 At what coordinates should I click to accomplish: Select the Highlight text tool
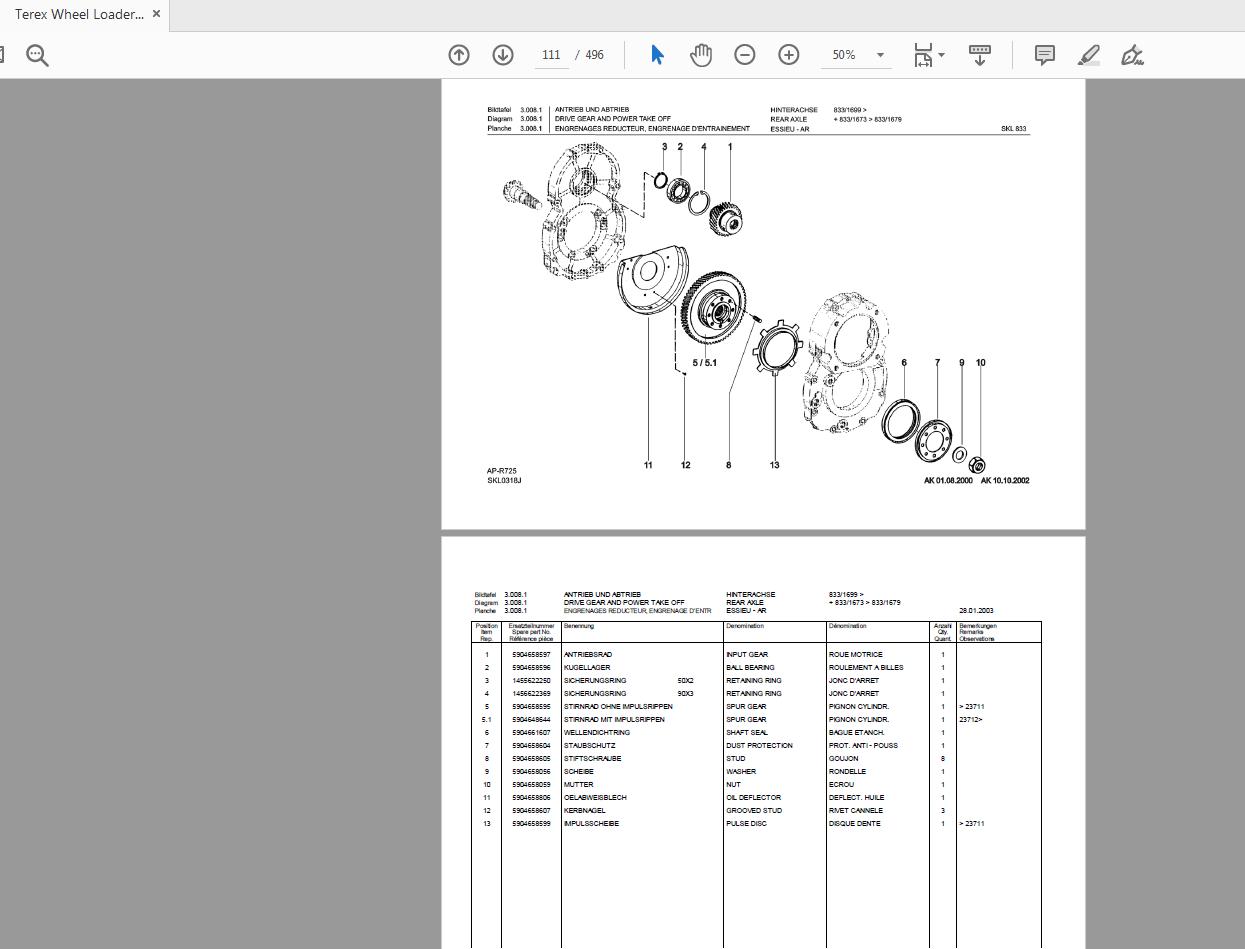coord(1088,55)
